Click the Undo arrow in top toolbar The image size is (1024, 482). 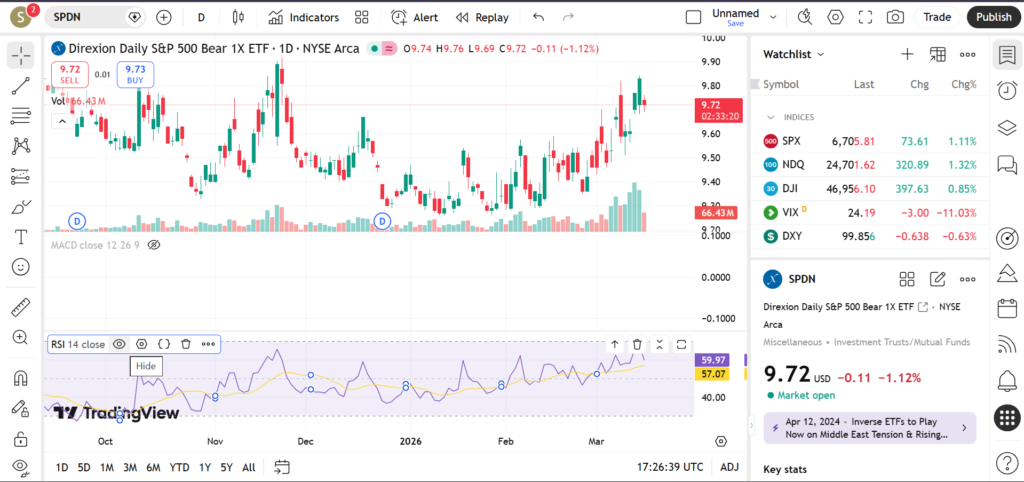[x=539, y=17]
